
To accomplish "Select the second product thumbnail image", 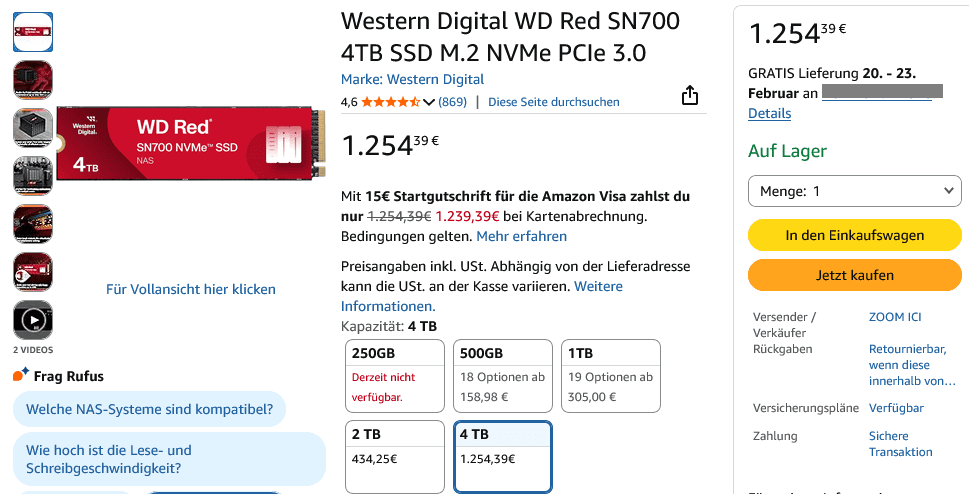I will point(32,79).
